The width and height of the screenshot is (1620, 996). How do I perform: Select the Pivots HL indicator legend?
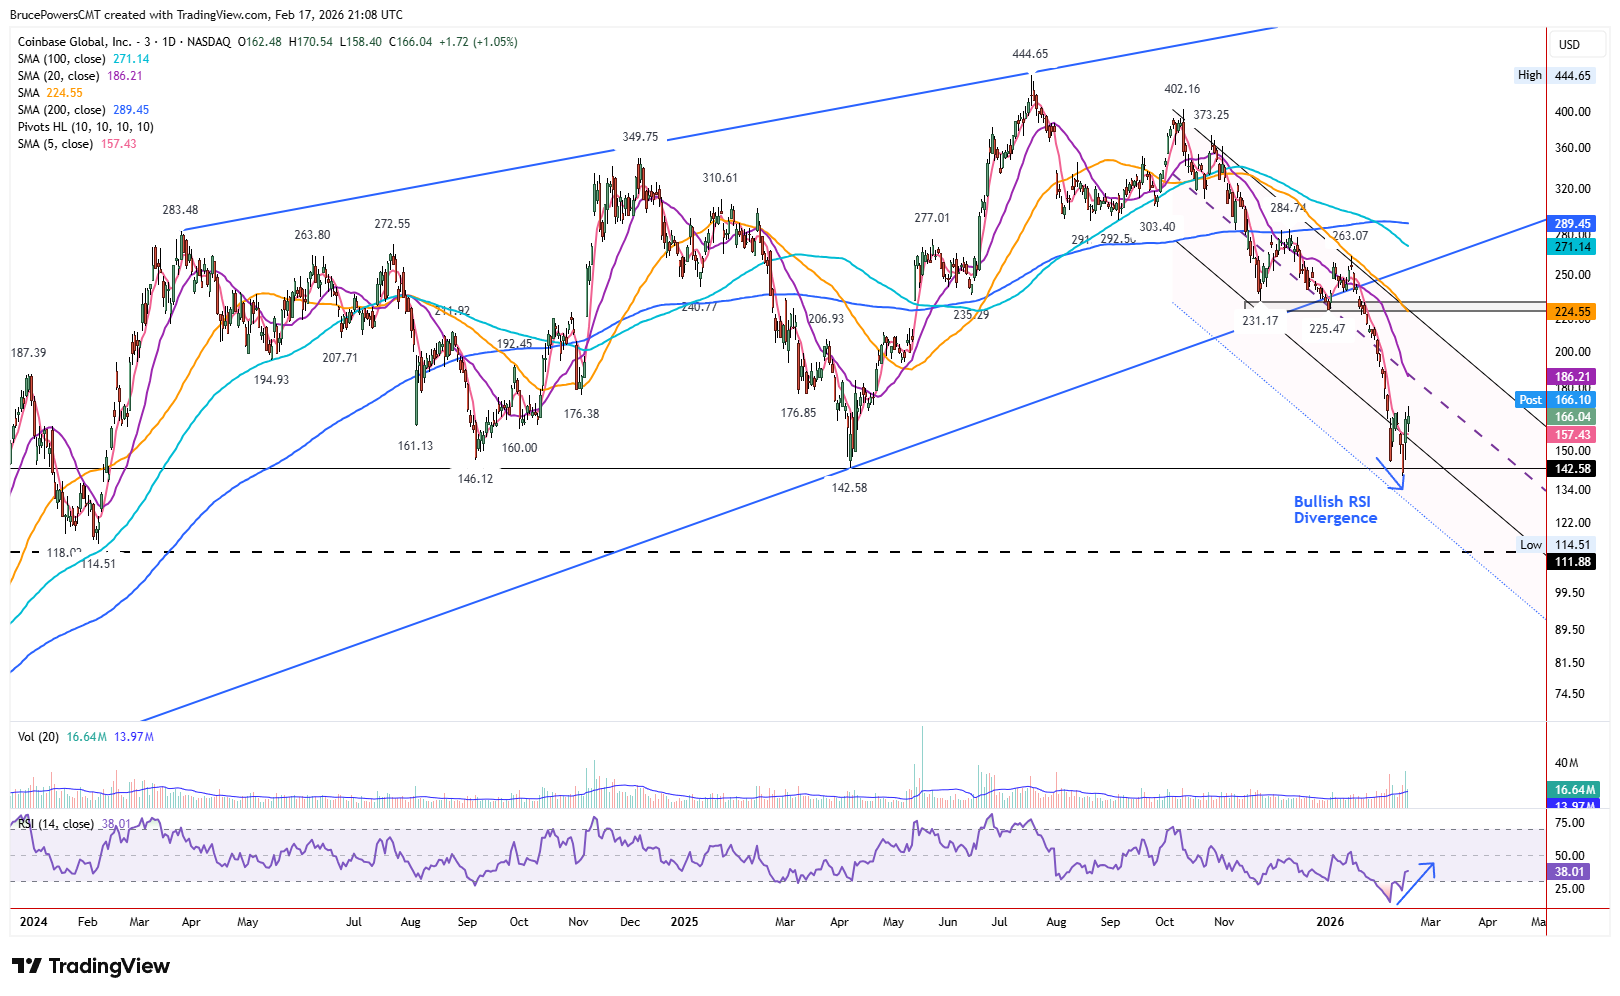point(85,127)
